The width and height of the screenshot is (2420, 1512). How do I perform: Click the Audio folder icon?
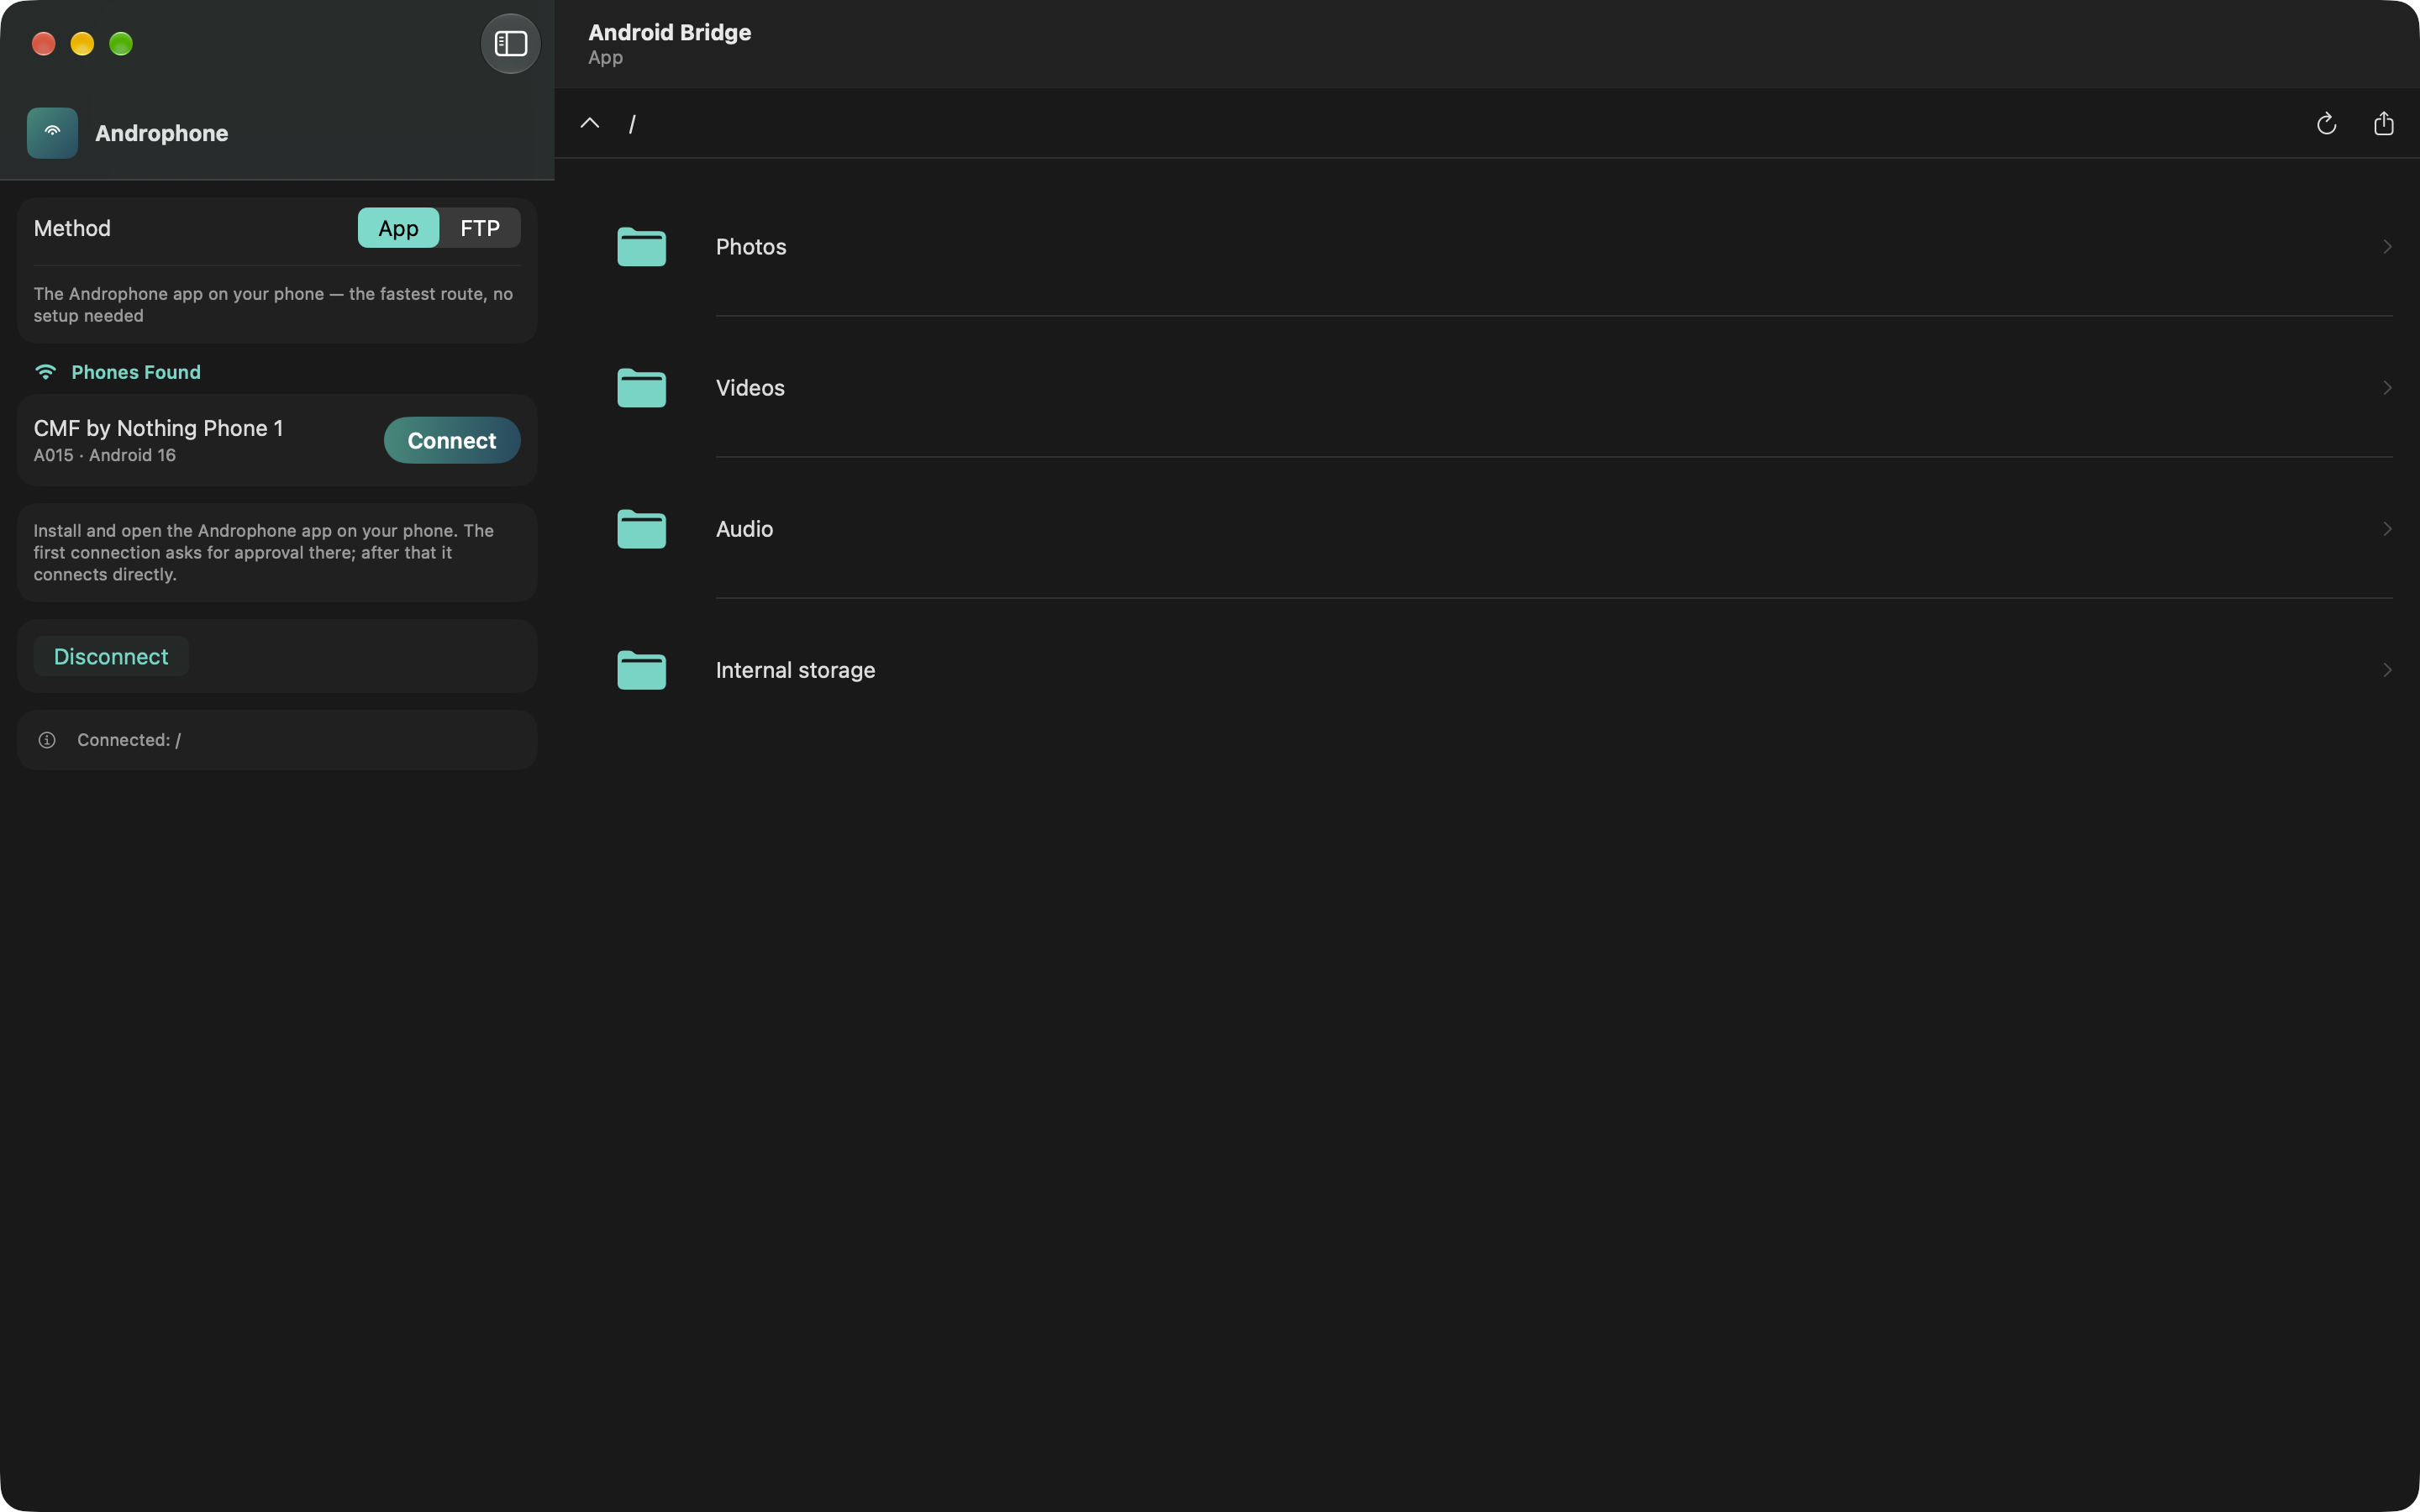(642, 528)
